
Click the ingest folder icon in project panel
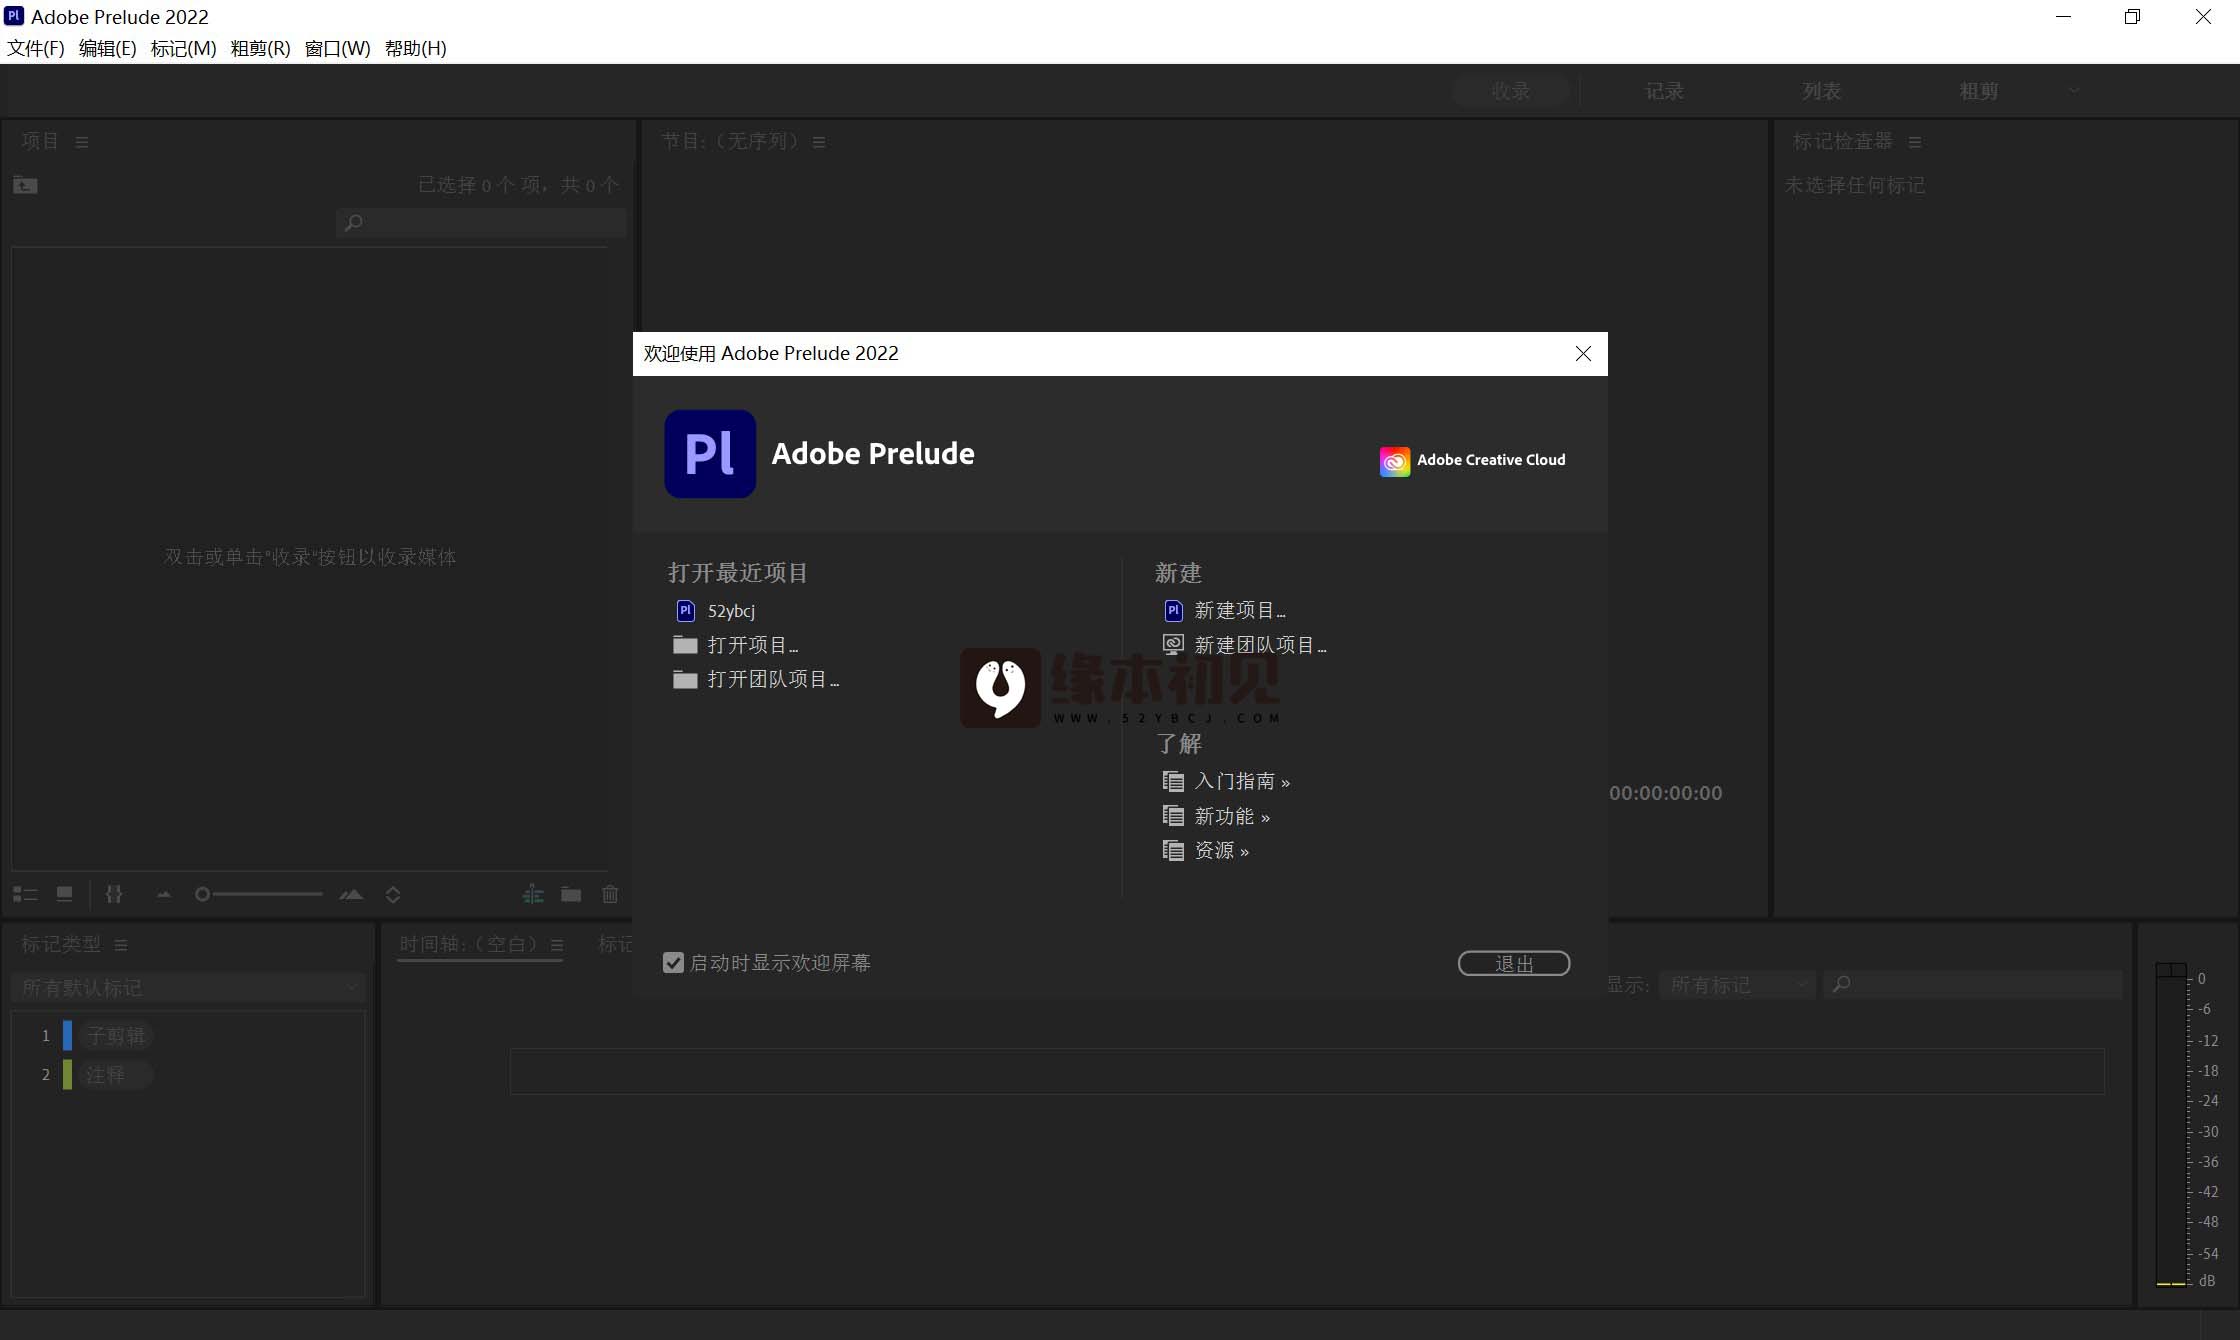pos(25,185)
